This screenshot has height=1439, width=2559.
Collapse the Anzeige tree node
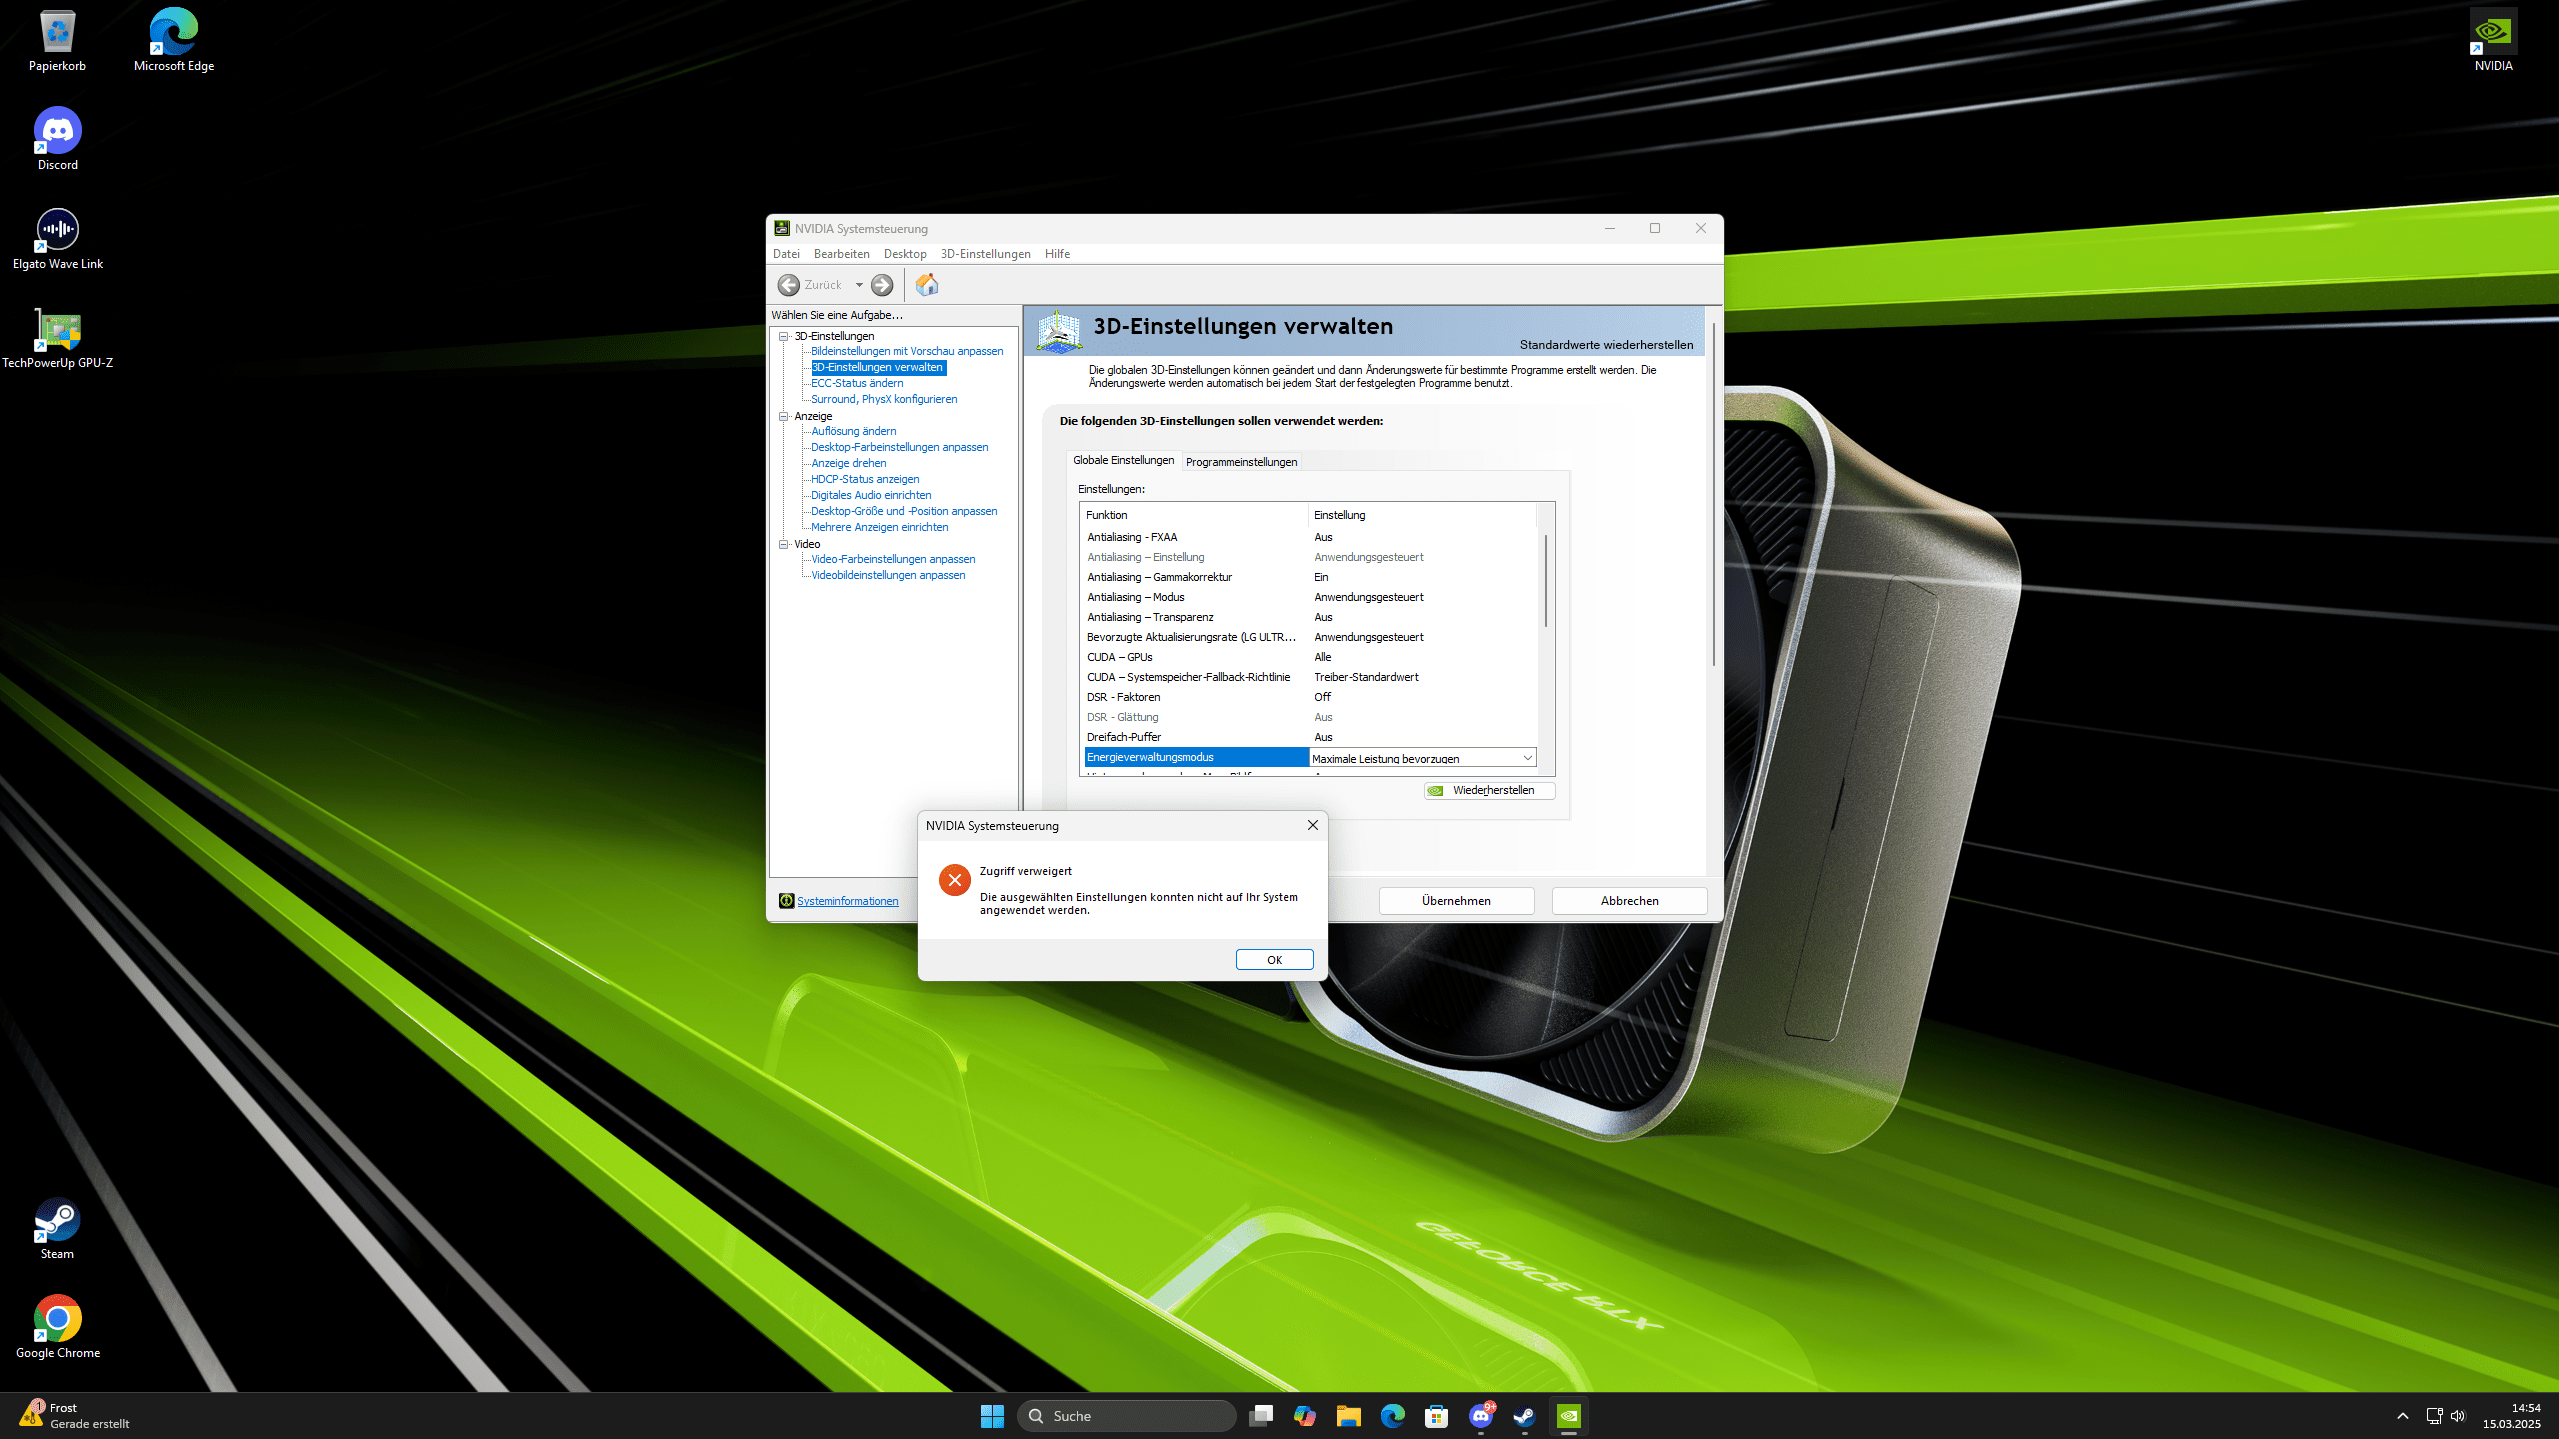[x=785, y=416]
